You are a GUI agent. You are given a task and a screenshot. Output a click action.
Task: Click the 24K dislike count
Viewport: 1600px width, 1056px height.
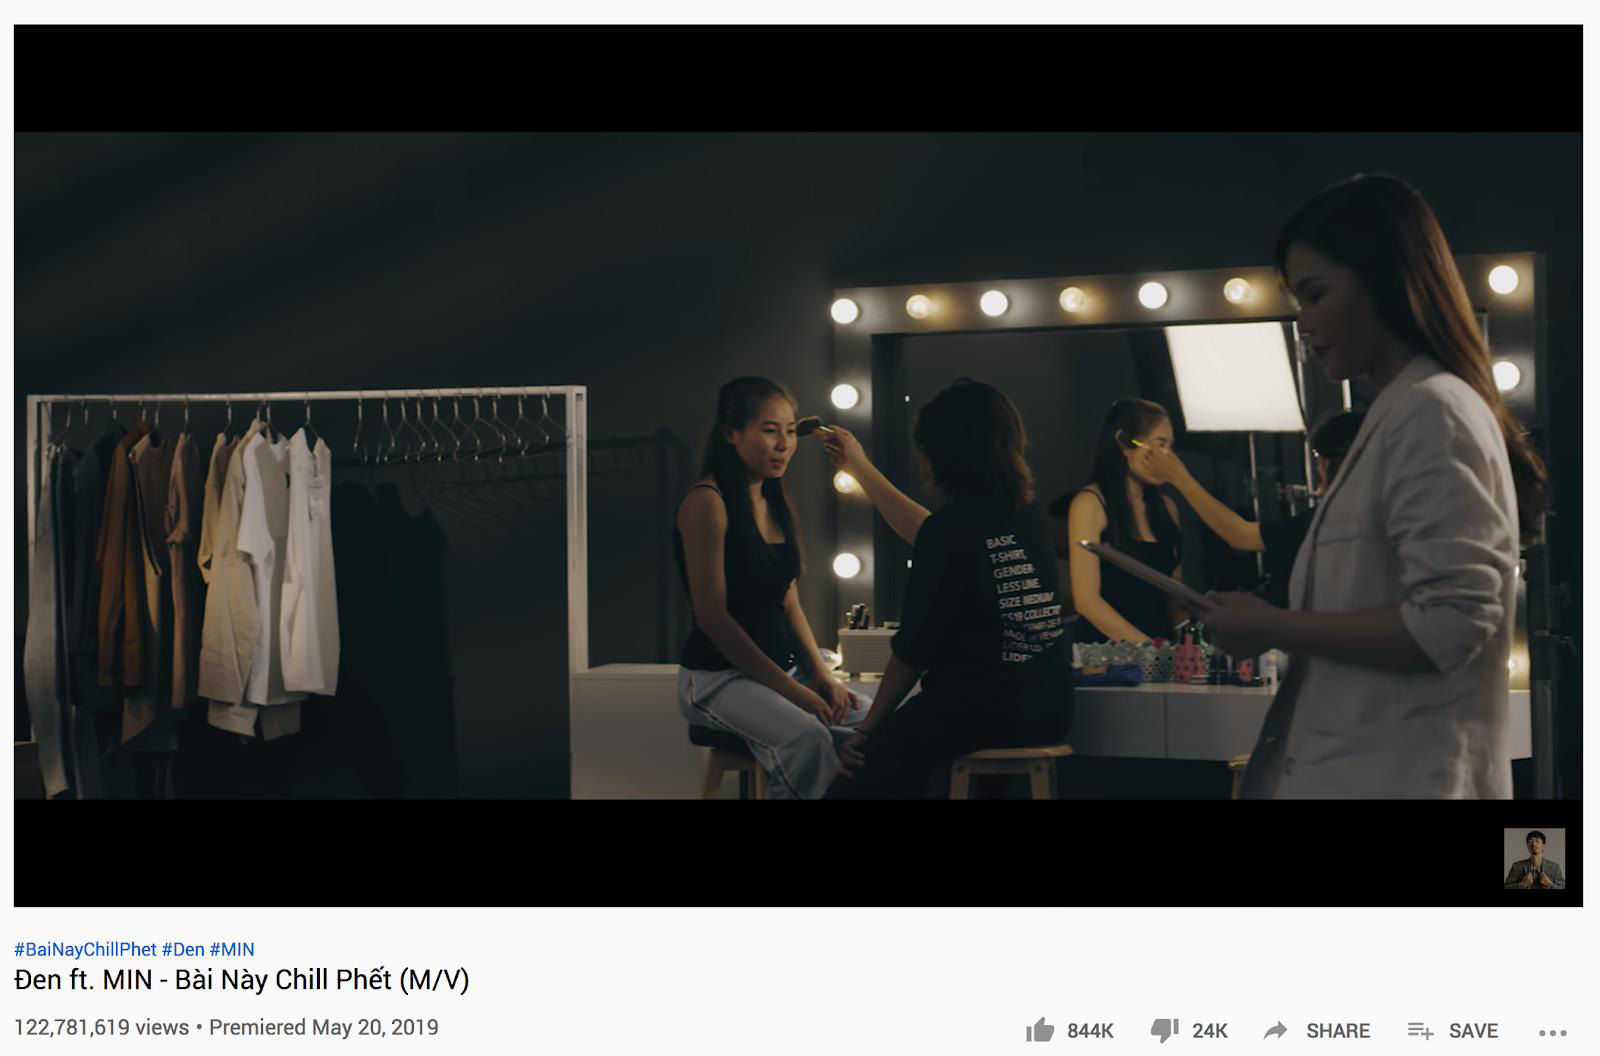point(1209,1031)
